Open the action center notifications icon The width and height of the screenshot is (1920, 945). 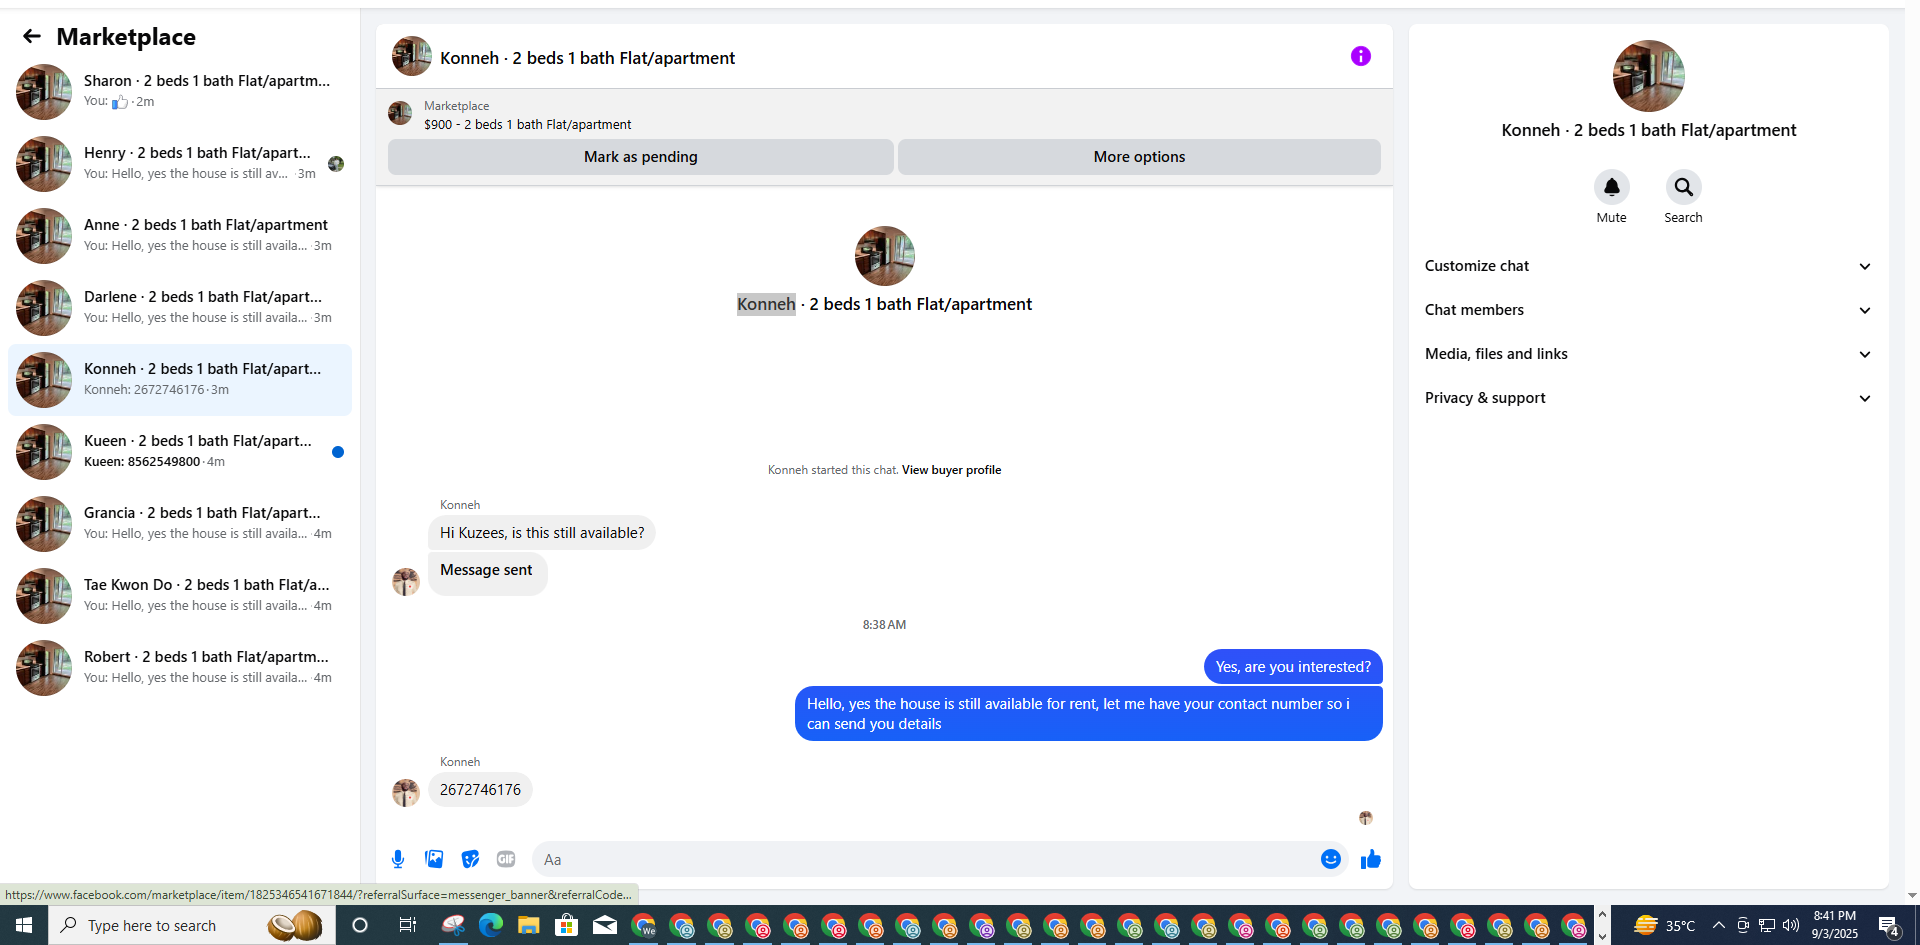pyautogui.click(x=1889, y=925)
